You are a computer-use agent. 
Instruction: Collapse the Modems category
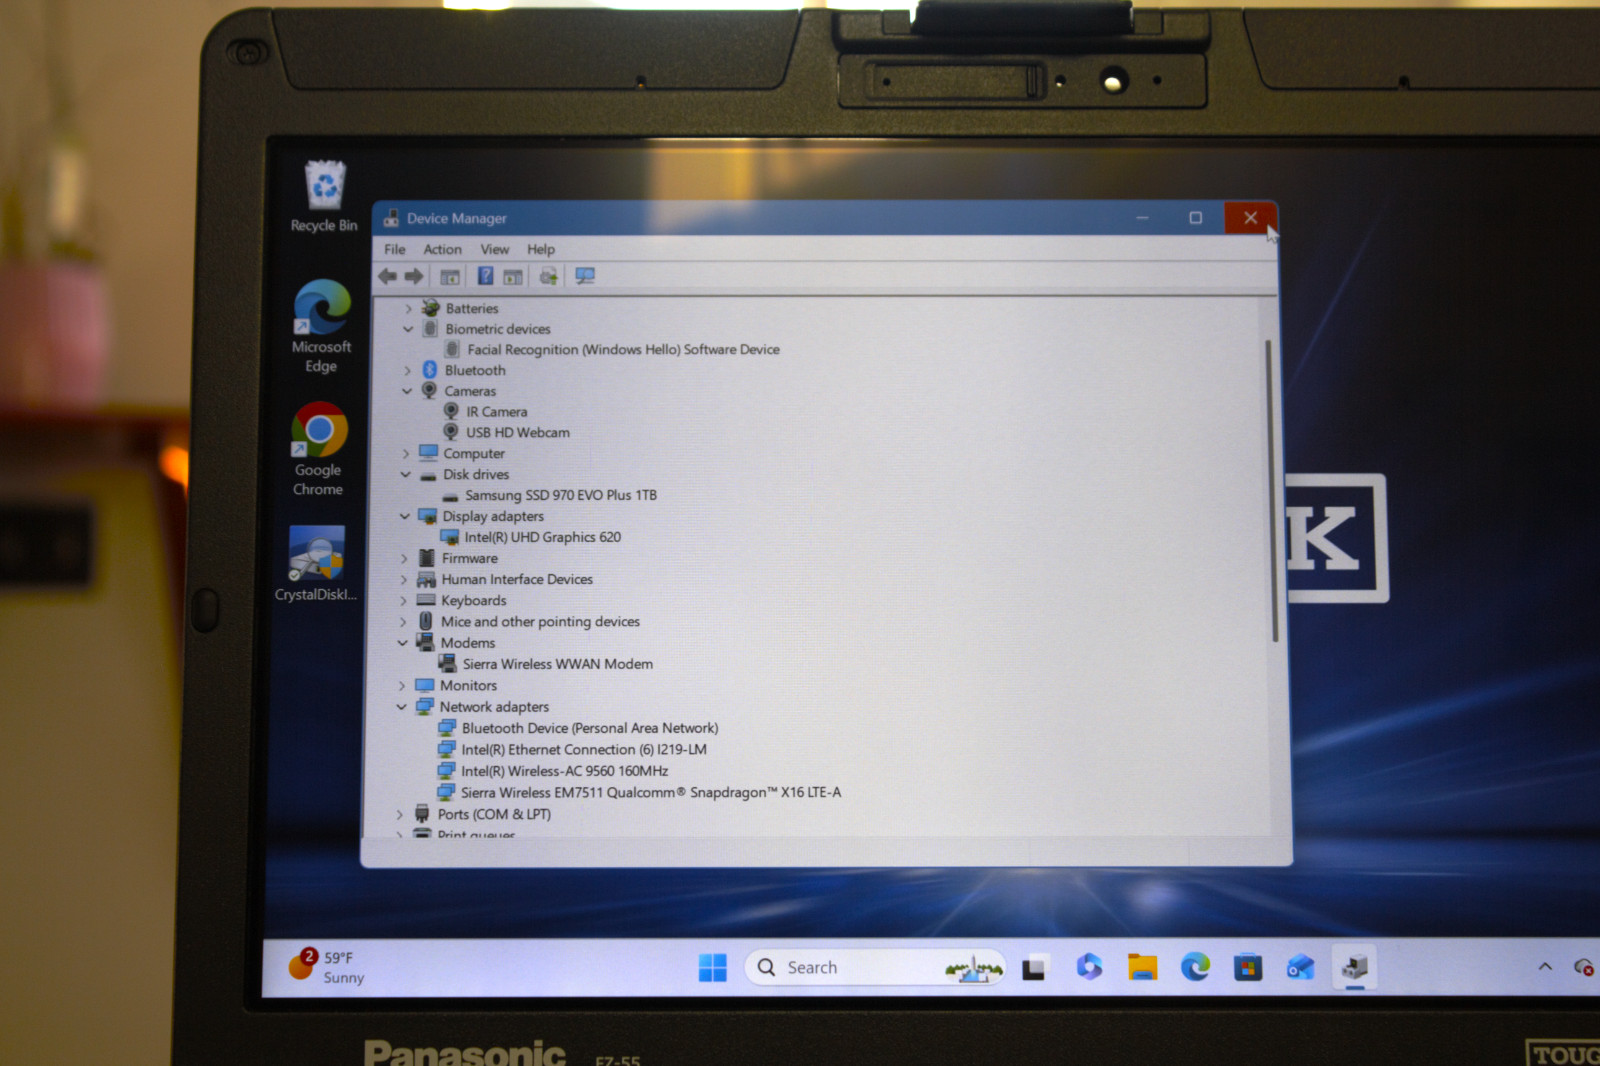(403, 643)
